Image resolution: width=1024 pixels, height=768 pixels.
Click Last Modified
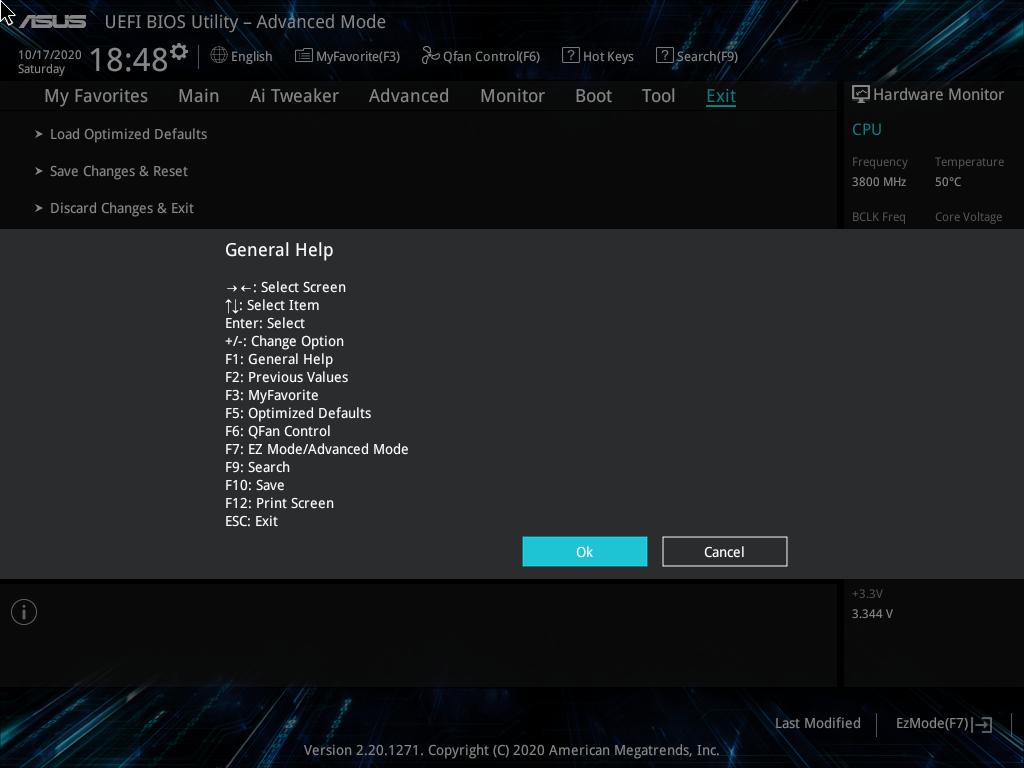pos(818,724)
